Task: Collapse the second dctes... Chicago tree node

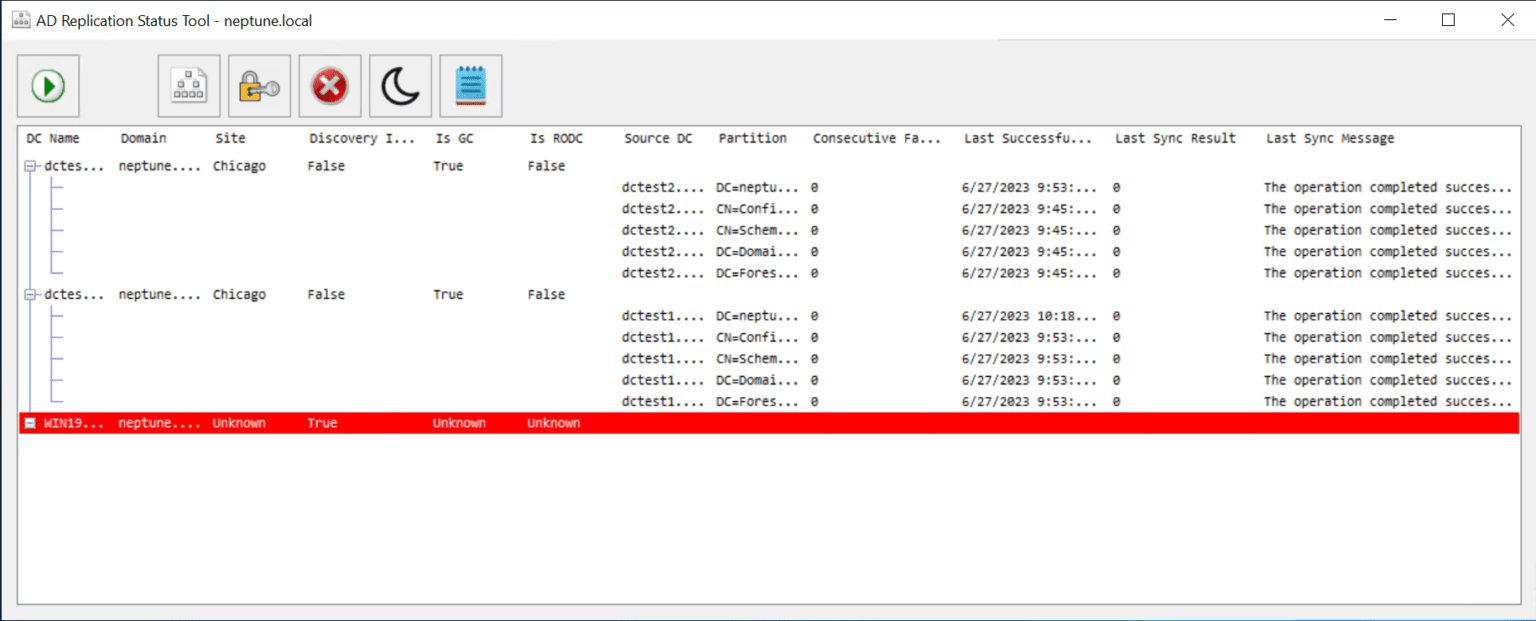Action: (31, 295)
